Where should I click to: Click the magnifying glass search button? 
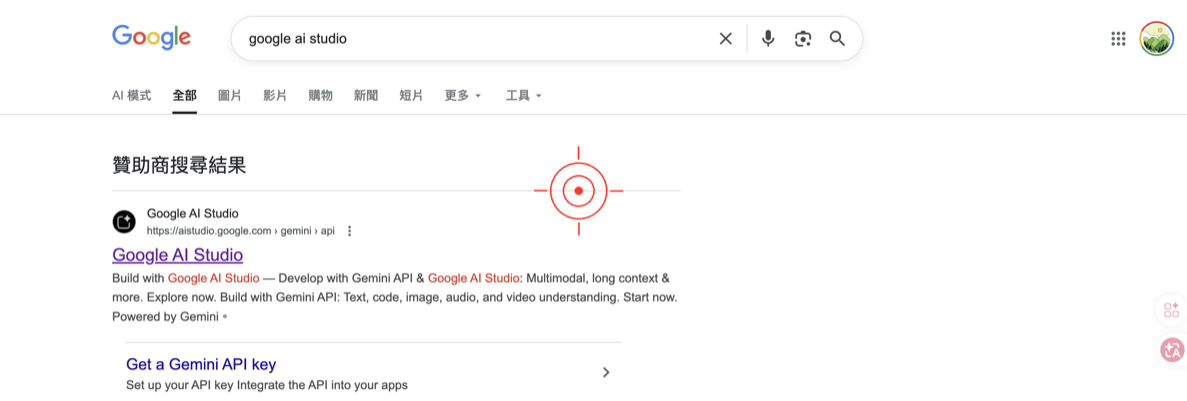pyautogui.click(x=837, y=39)
